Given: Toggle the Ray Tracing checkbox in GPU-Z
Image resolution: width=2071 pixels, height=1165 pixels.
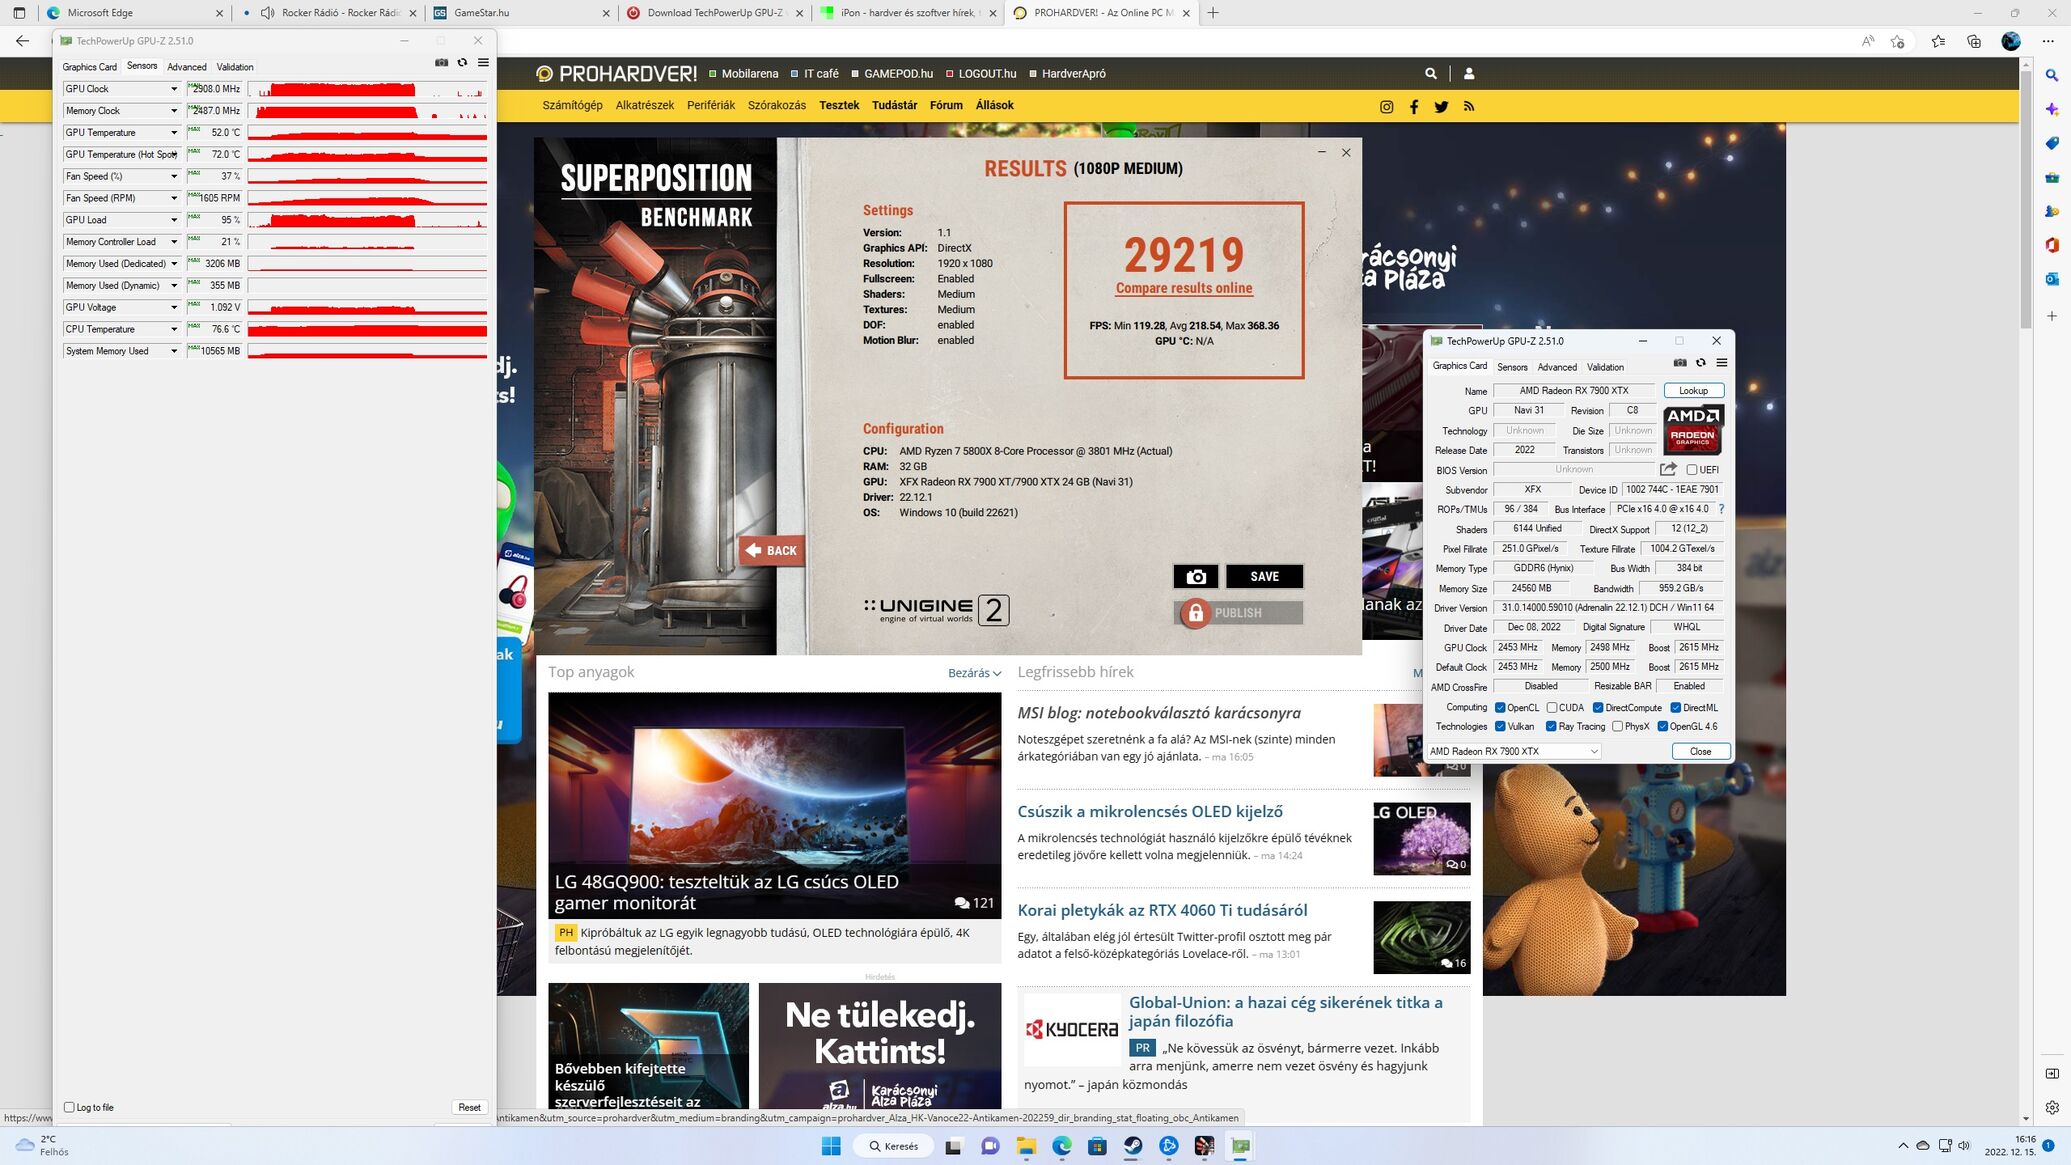Looking at the screenshot, I should 1551,727.
